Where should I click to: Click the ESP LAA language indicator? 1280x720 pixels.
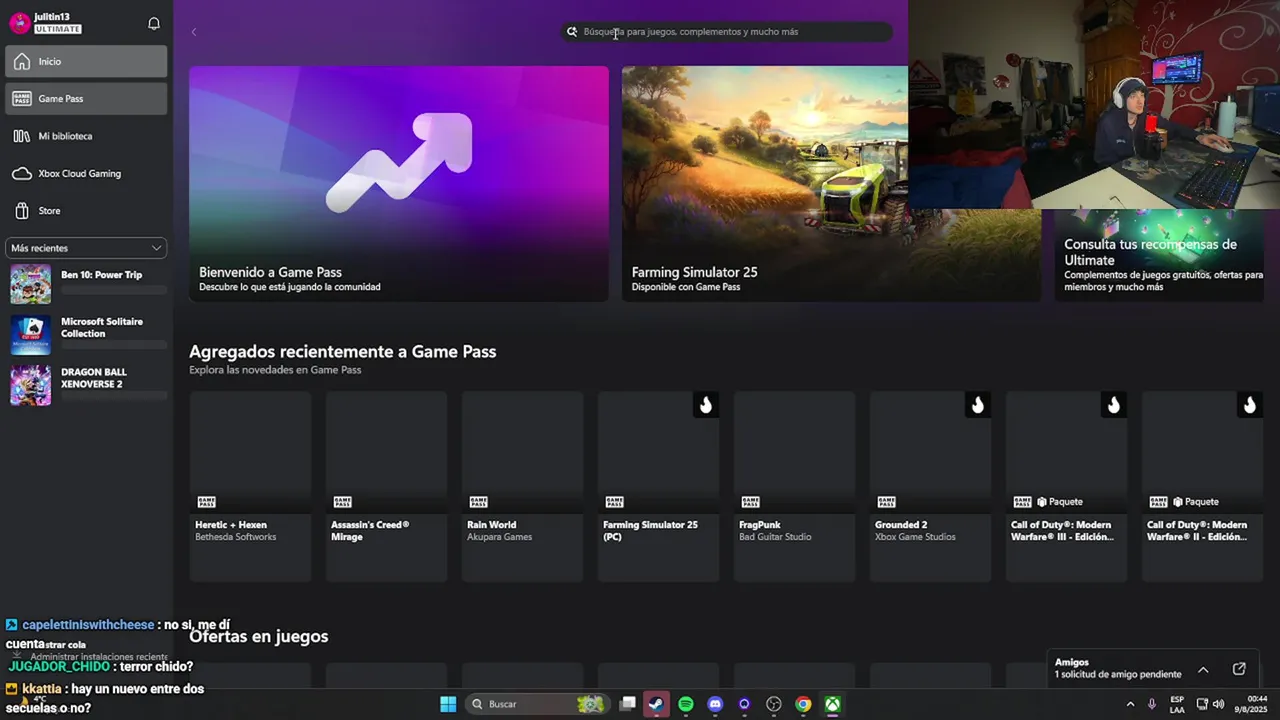point(1177,704)
